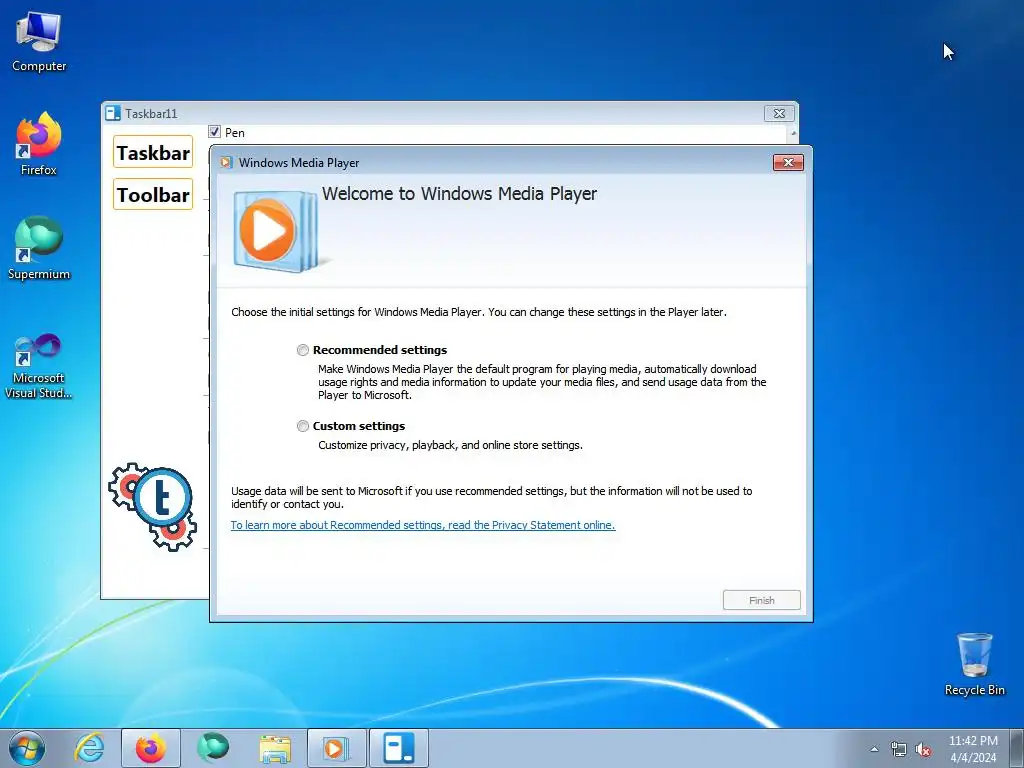Close the Windows Media Player dialog
The width and height of the screenshot is (1024, 768).
coord(788,163)
